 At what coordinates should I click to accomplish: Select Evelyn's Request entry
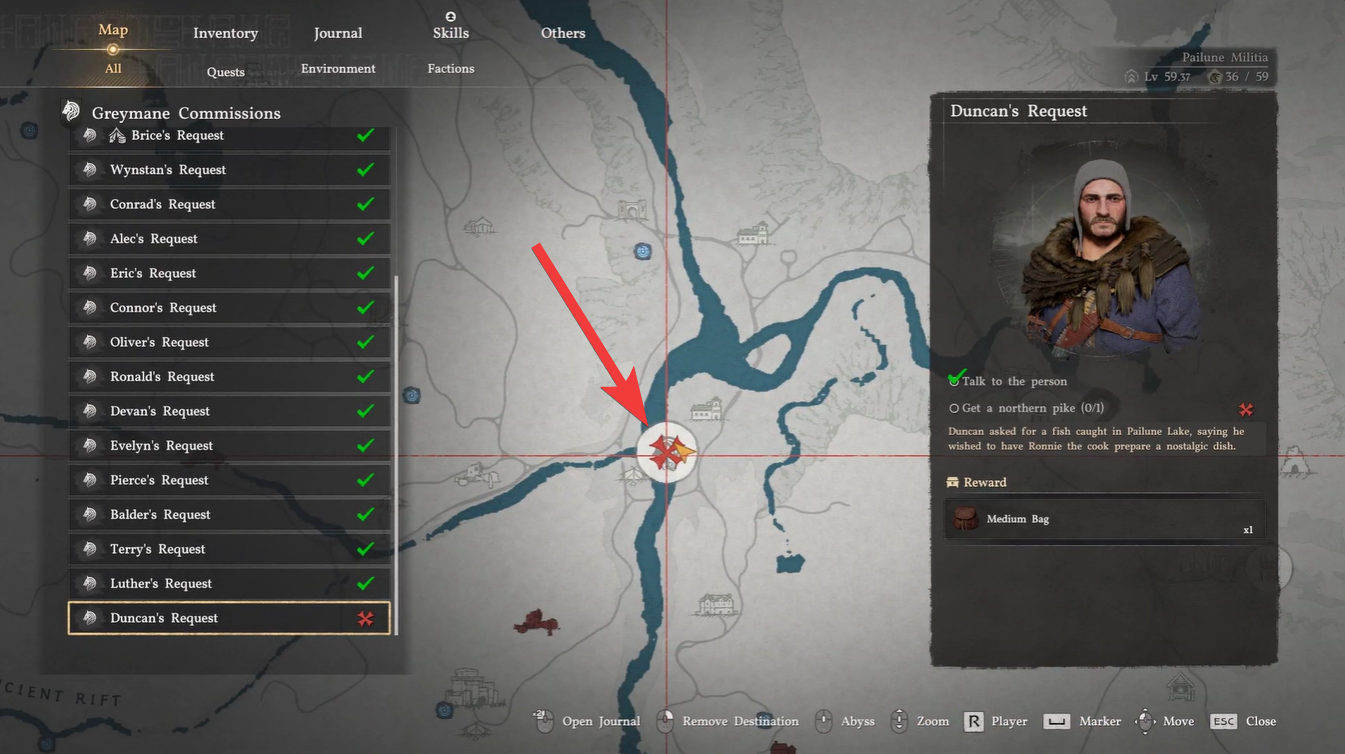pyautogui.click(x=229, y=445)
